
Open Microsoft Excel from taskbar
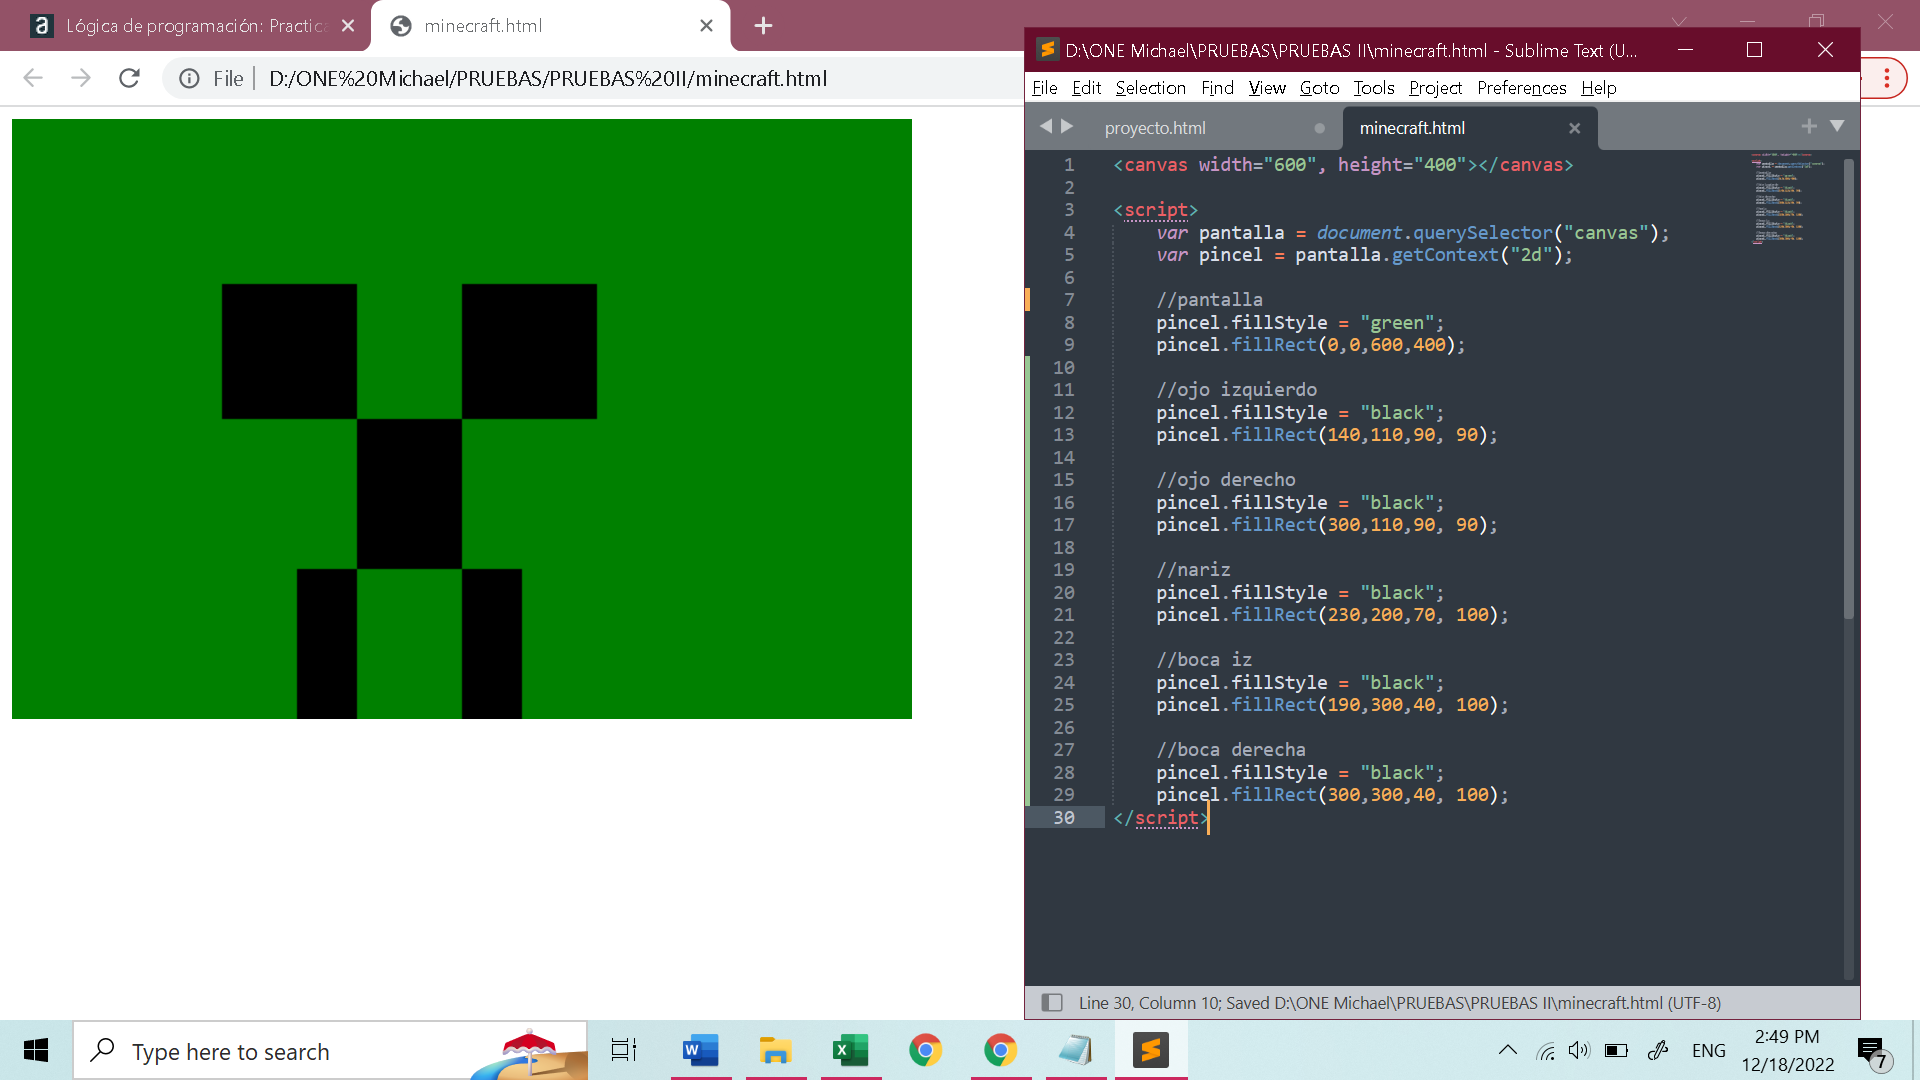[850, 1050]
